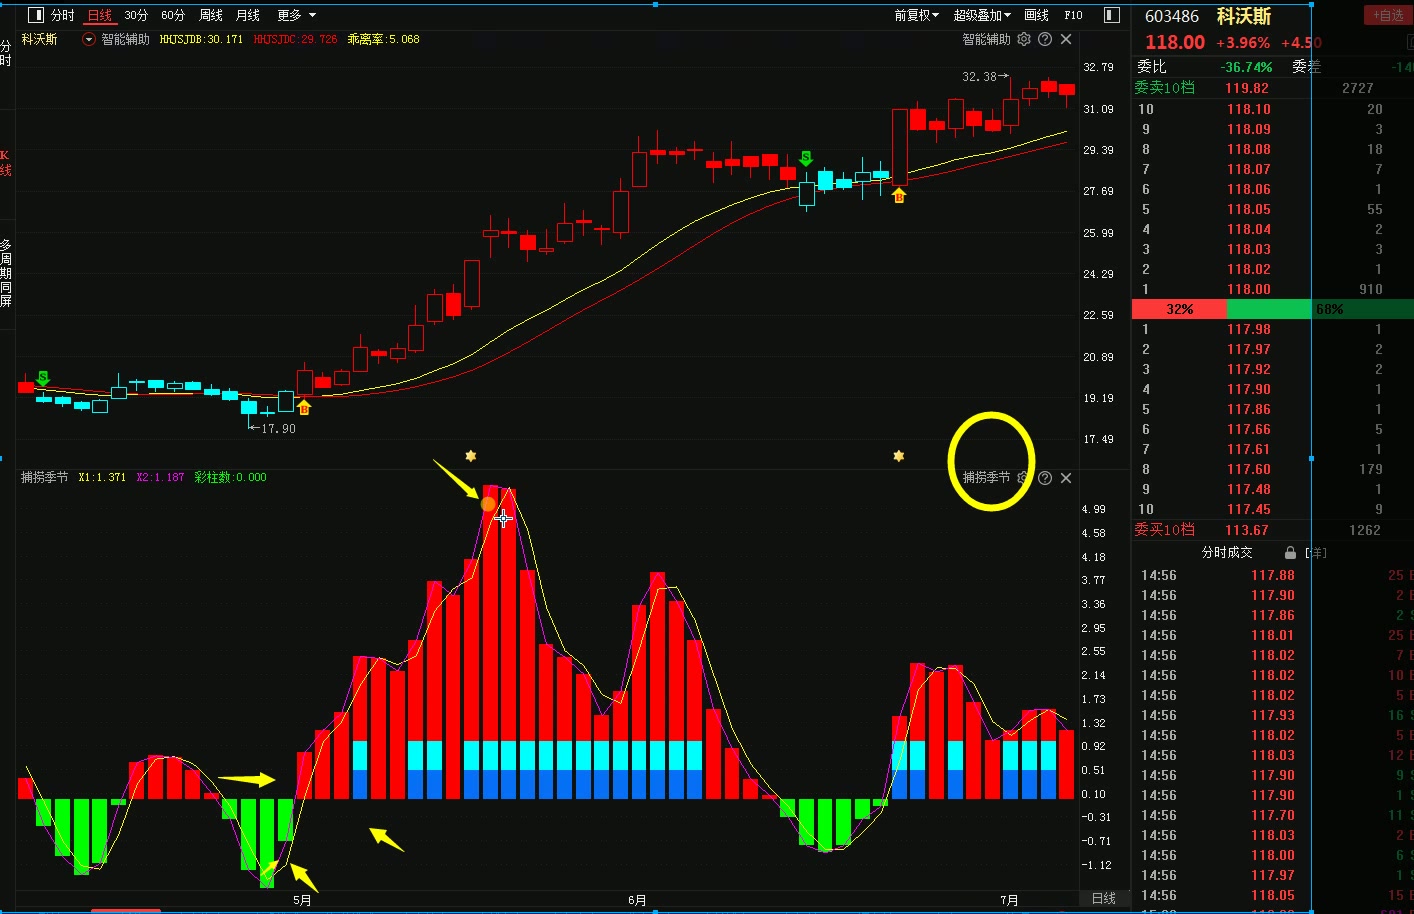Click the 彩柱数:0.000 indicator value

[x=230, y=478]
